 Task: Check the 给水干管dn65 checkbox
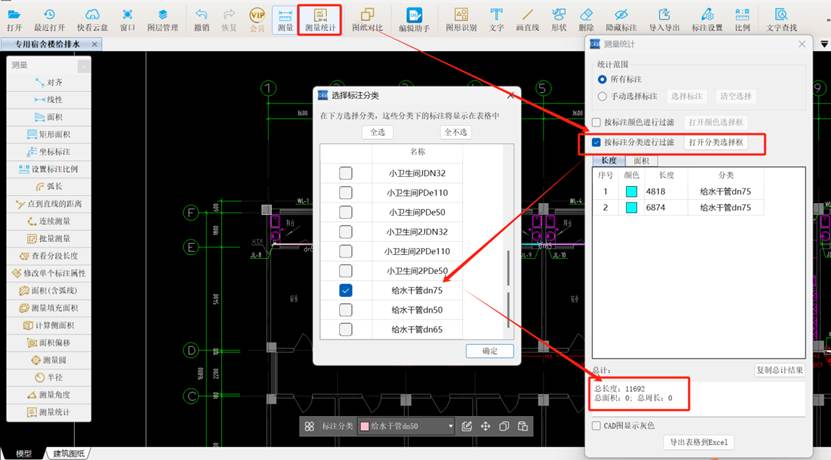click(x=346, y=329)
